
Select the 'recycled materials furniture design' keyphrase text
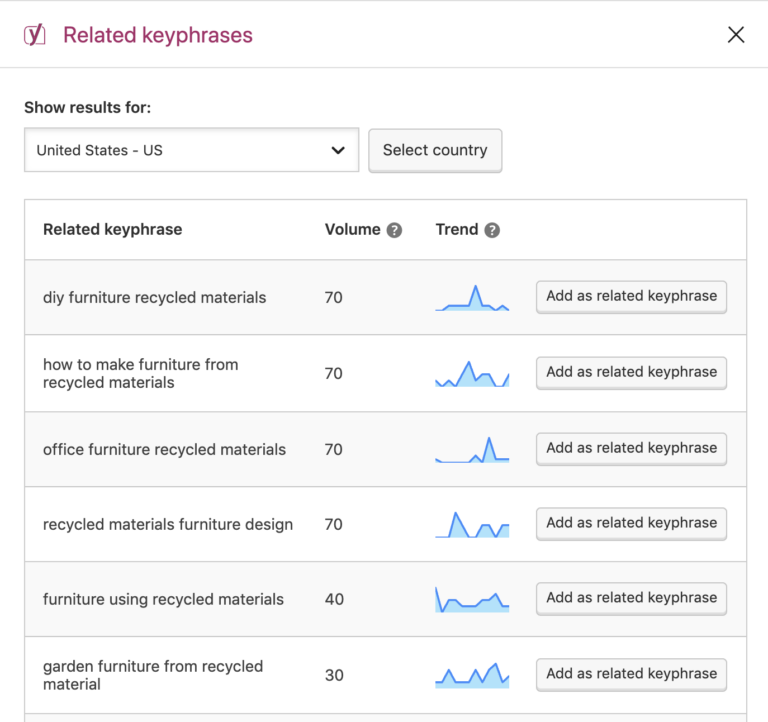click(x=168, y=524)
